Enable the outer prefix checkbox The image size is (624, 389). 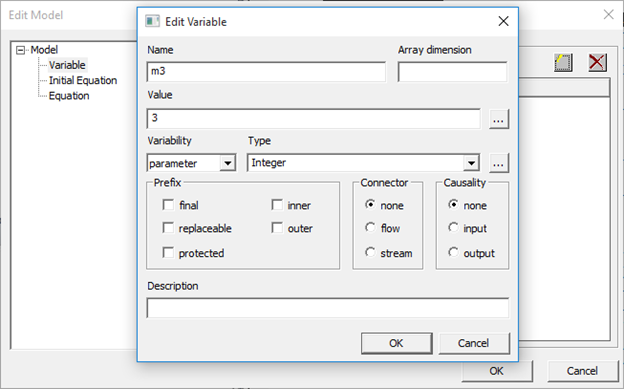point(277,228)
